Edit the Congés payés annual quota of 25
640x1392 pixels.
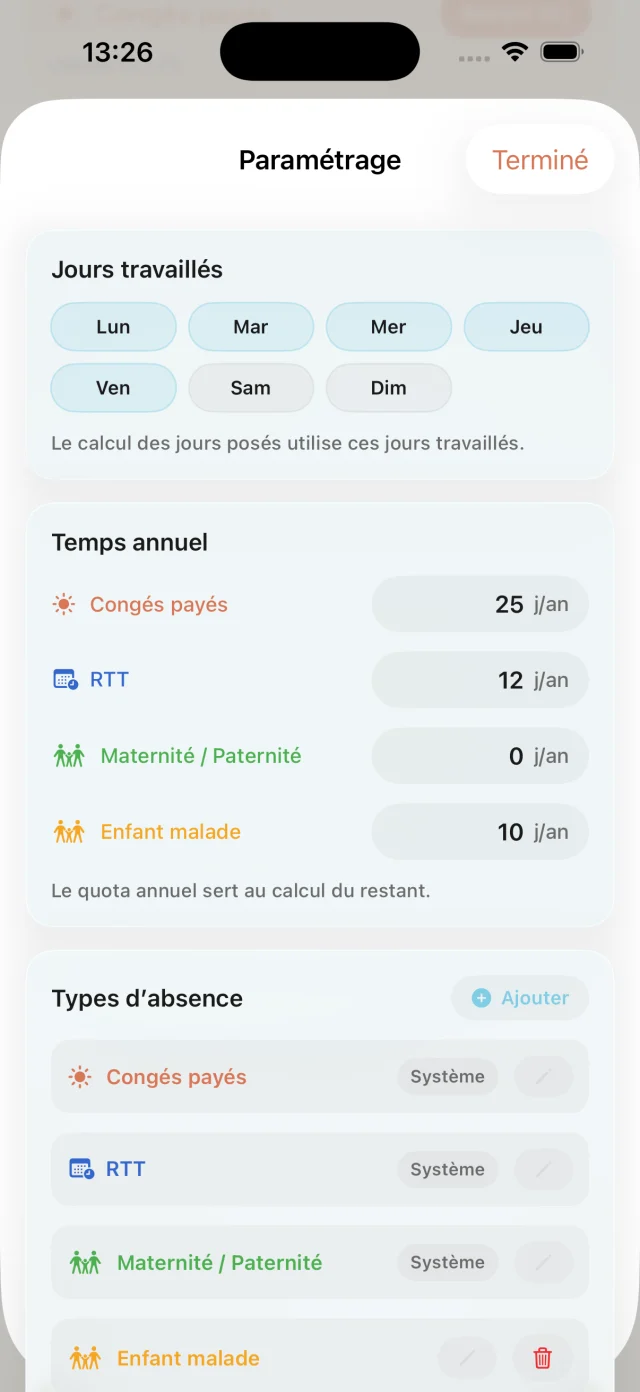click(480, 604)
